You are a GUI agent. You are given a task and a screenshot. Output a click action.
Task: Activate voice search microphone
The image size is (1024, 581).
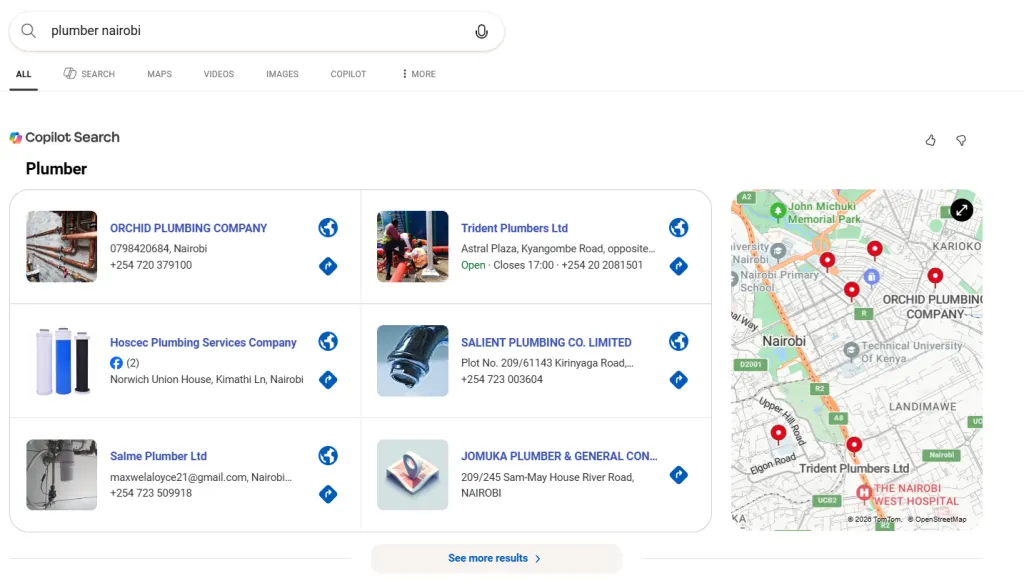(x=481, y=31)
